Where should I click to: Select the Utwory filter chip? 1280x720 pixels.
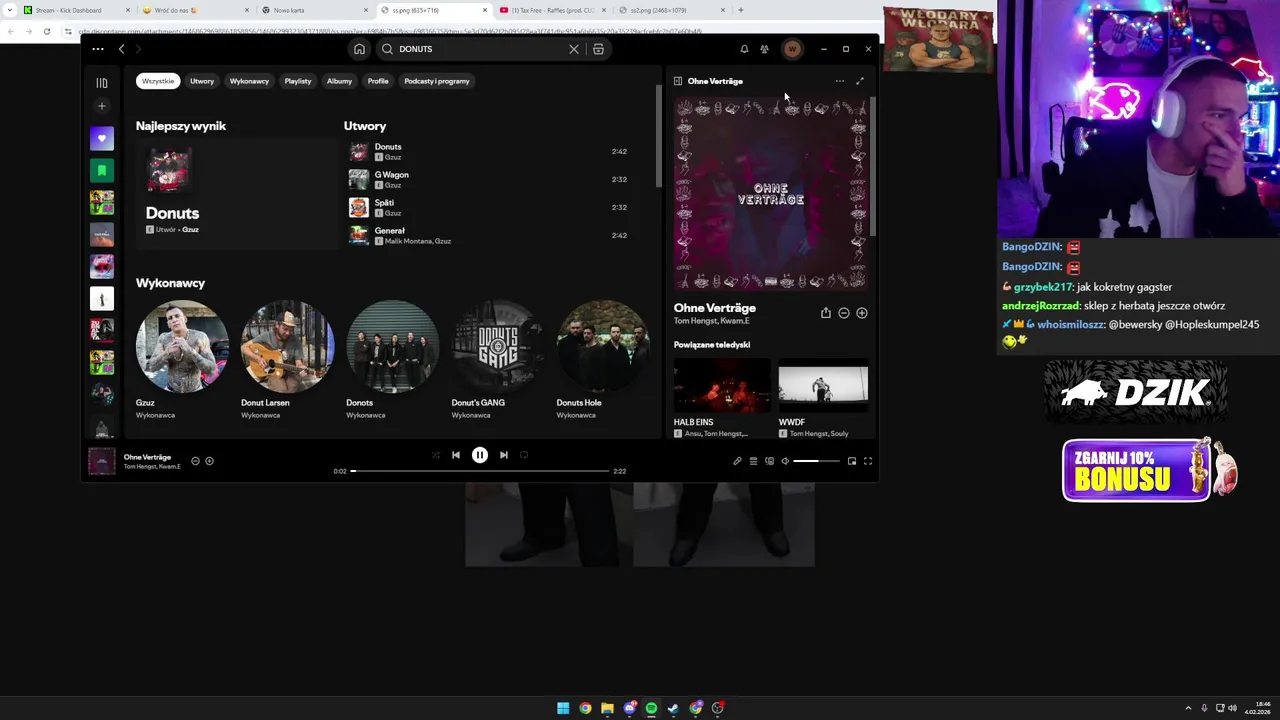tap(202, 81)
